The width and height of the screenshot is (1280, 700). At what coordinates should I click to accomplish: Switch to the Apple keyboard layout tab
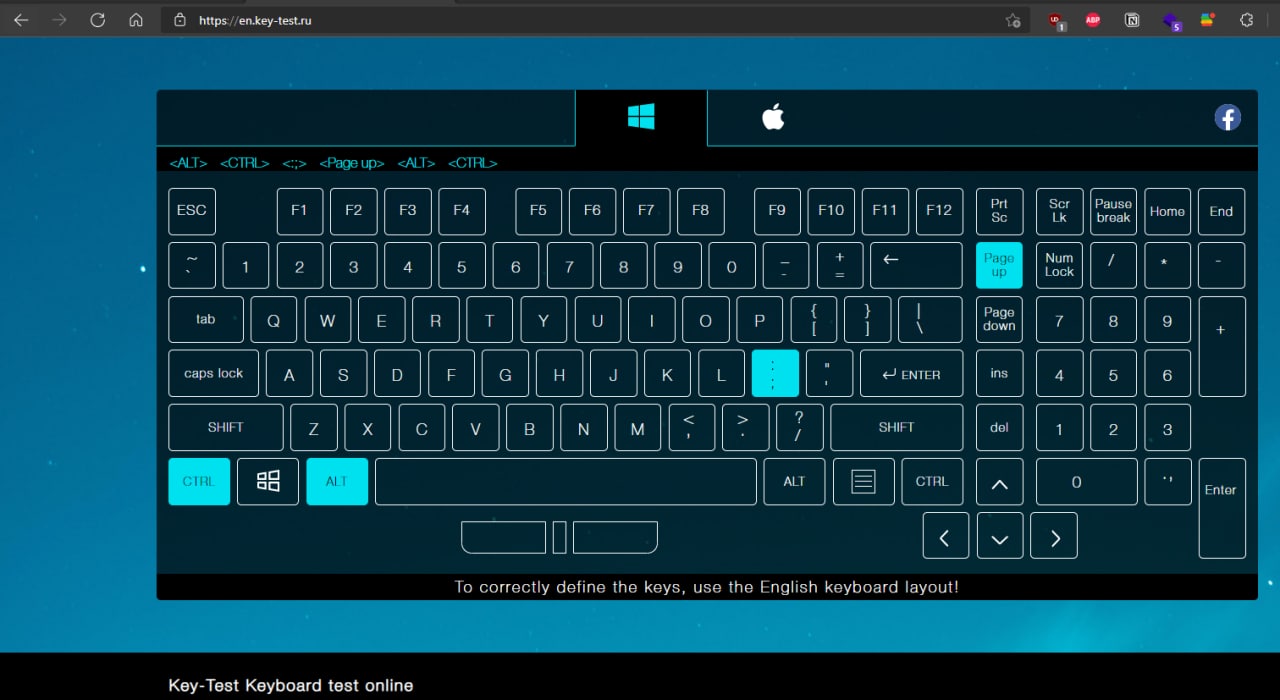click(x=773, y=117)
